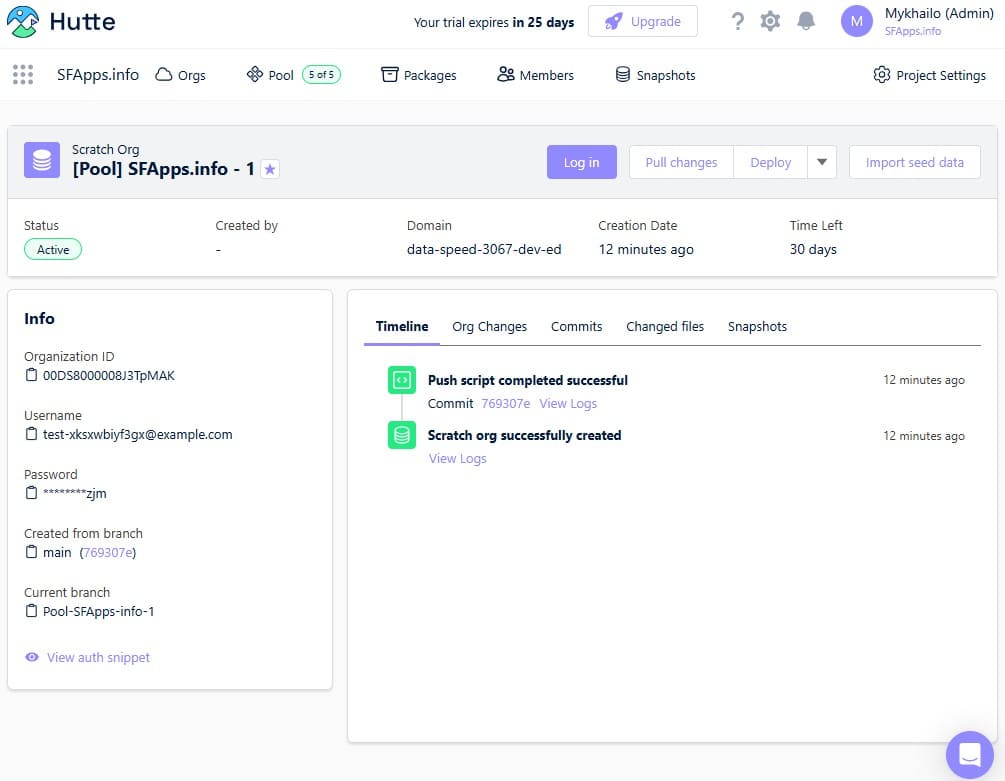The width and height of the screenshot is (1005, 781).
Task: Select the Timeline tab
Action: (x=402, y=326)
